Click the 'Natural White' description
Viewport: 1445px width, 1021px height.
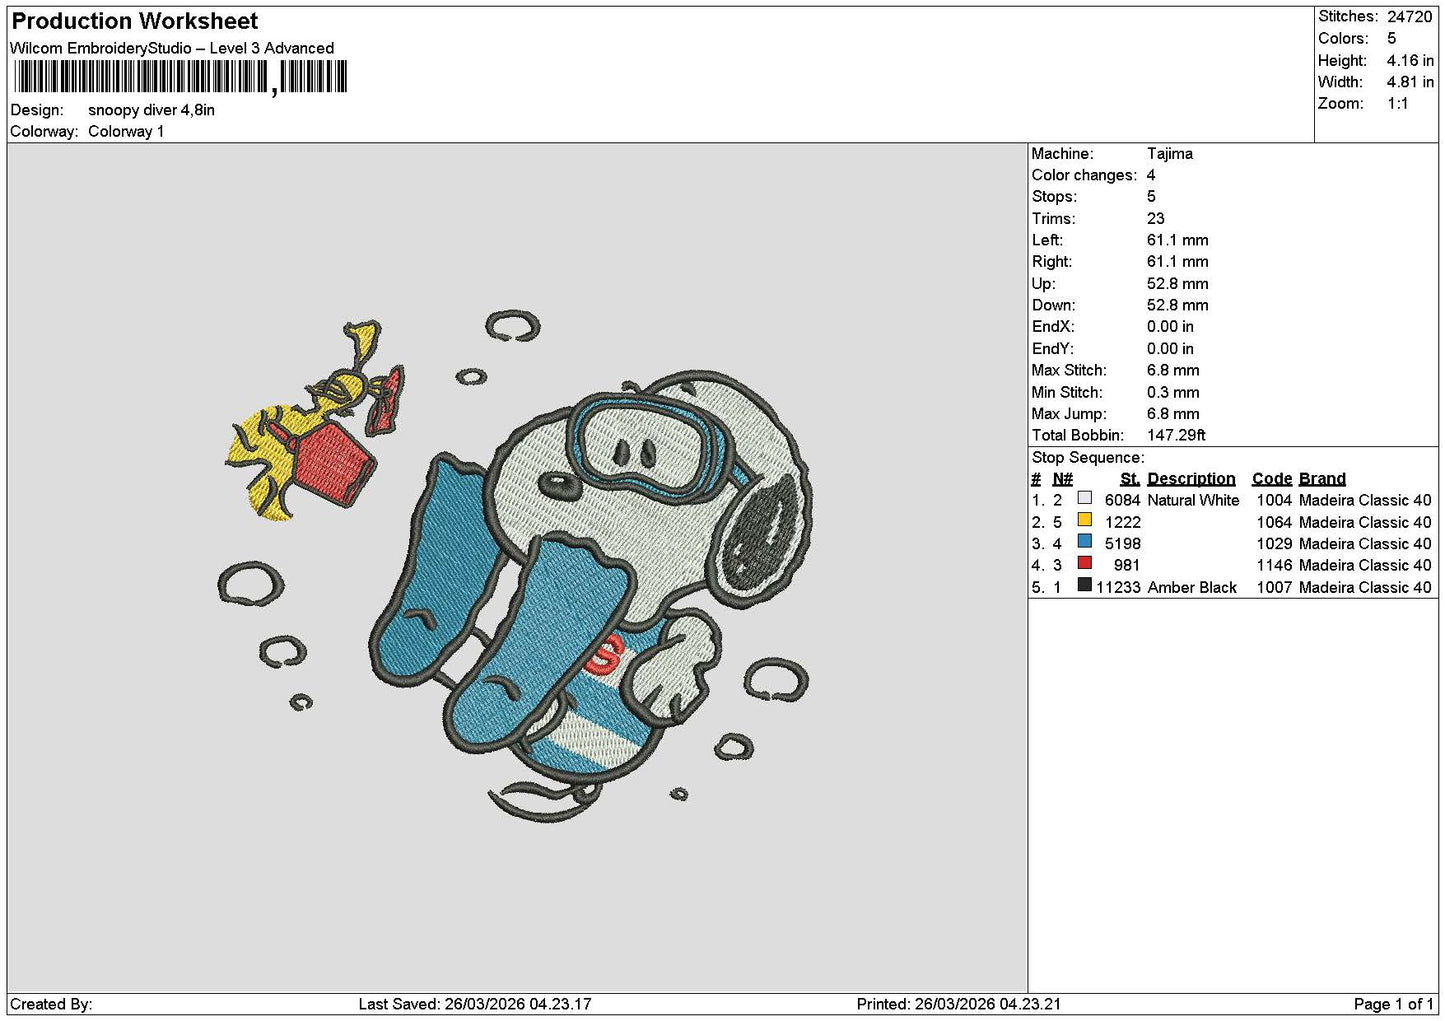1193,500
